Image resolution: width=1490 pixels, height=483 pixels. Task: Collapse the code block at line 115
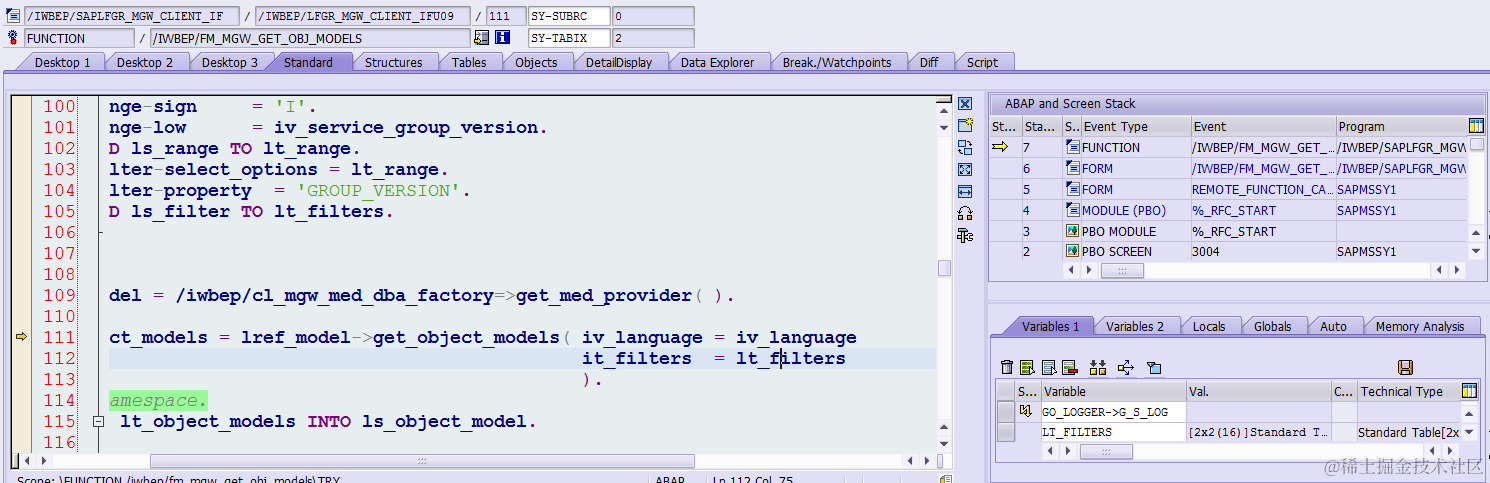click(x=98, y=422)
